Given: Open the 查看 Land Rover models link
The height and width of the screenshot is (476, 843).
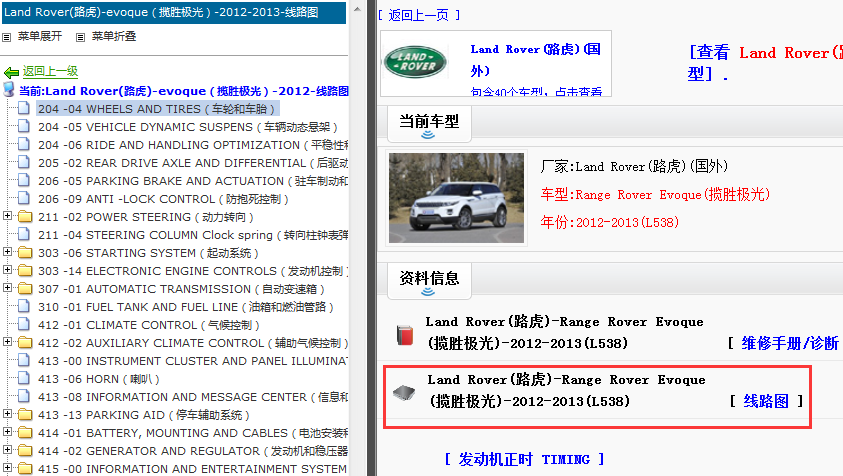Looking at the screenshot, I should tap(765, 63).
